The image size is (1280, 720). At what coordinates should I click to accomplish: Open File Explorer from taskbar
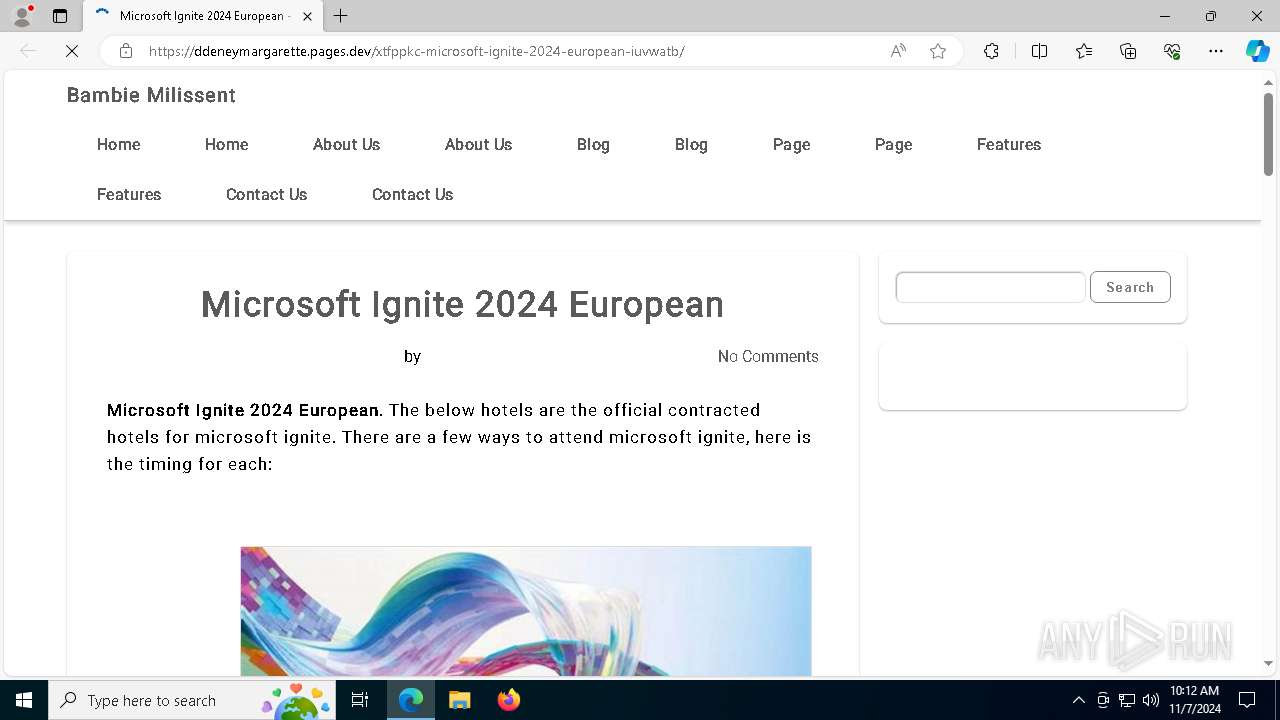pos(459,700)
